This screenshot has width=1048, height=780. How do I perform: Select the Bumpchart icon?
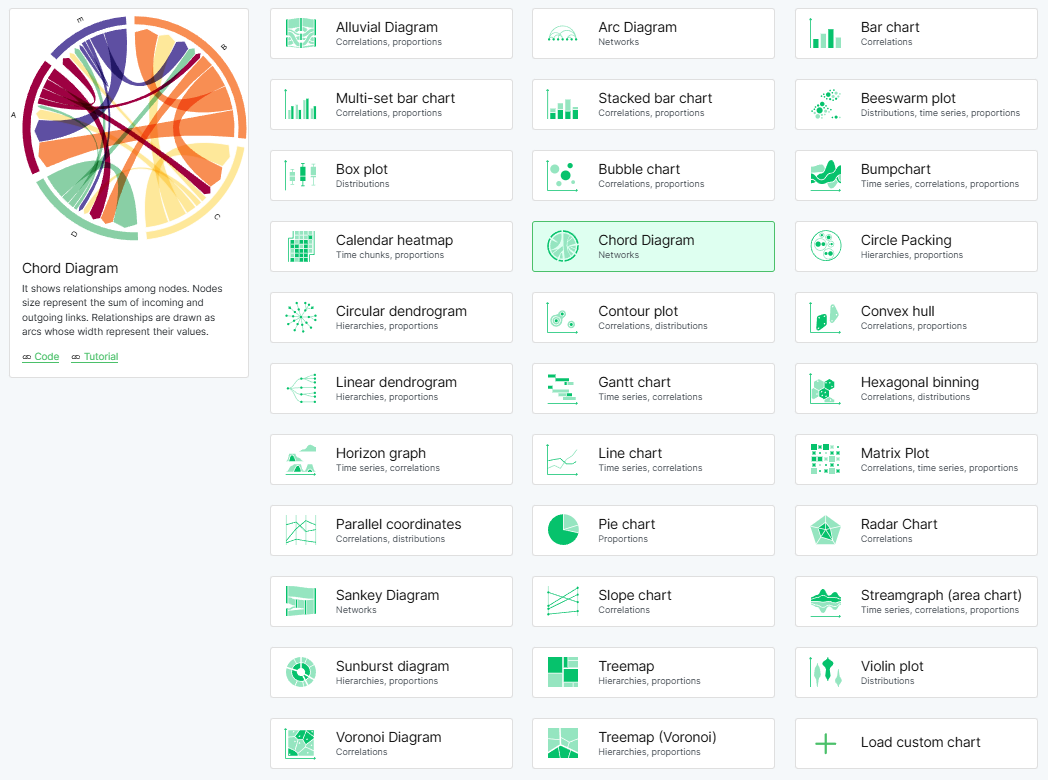[x=825, y=175]
